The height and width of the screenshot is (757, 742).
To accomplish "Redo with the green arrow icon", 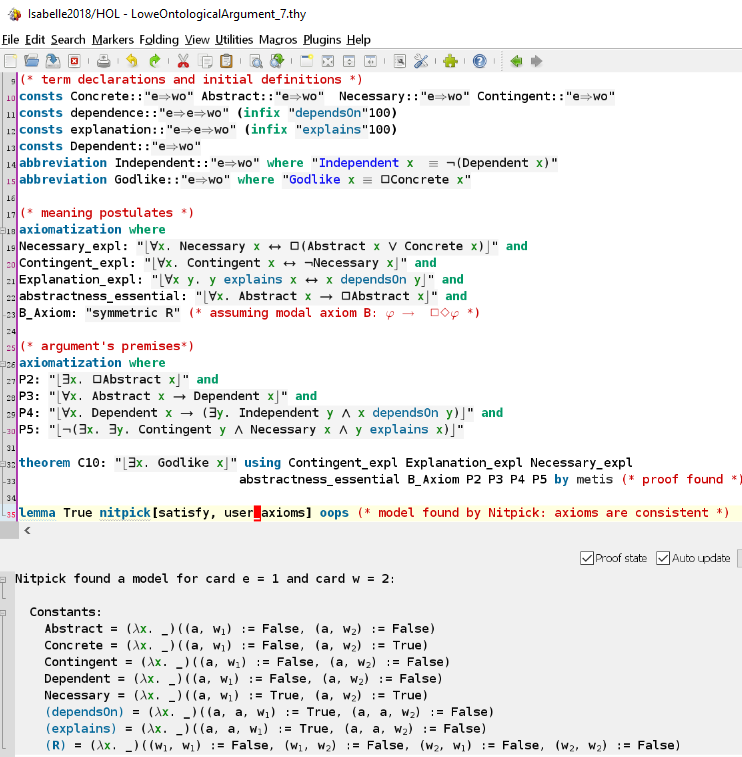I will pos(154,61).
